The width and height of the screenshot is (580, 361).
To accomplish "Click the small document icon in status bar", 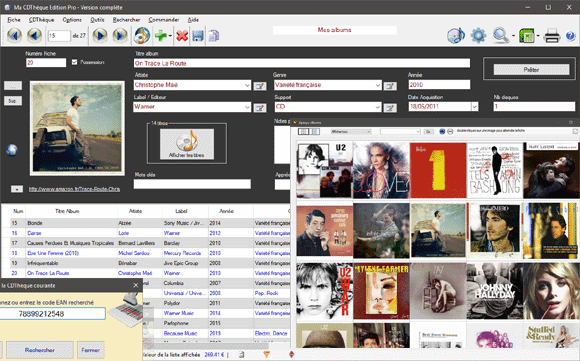I will pos(241,354).
